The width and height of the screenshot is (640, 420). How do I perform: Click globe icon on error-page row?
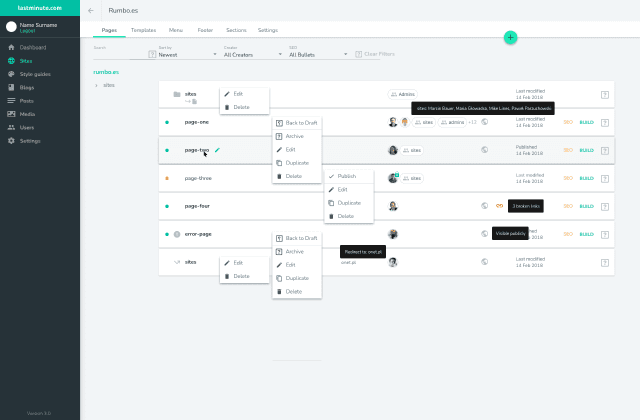point(484,234)
